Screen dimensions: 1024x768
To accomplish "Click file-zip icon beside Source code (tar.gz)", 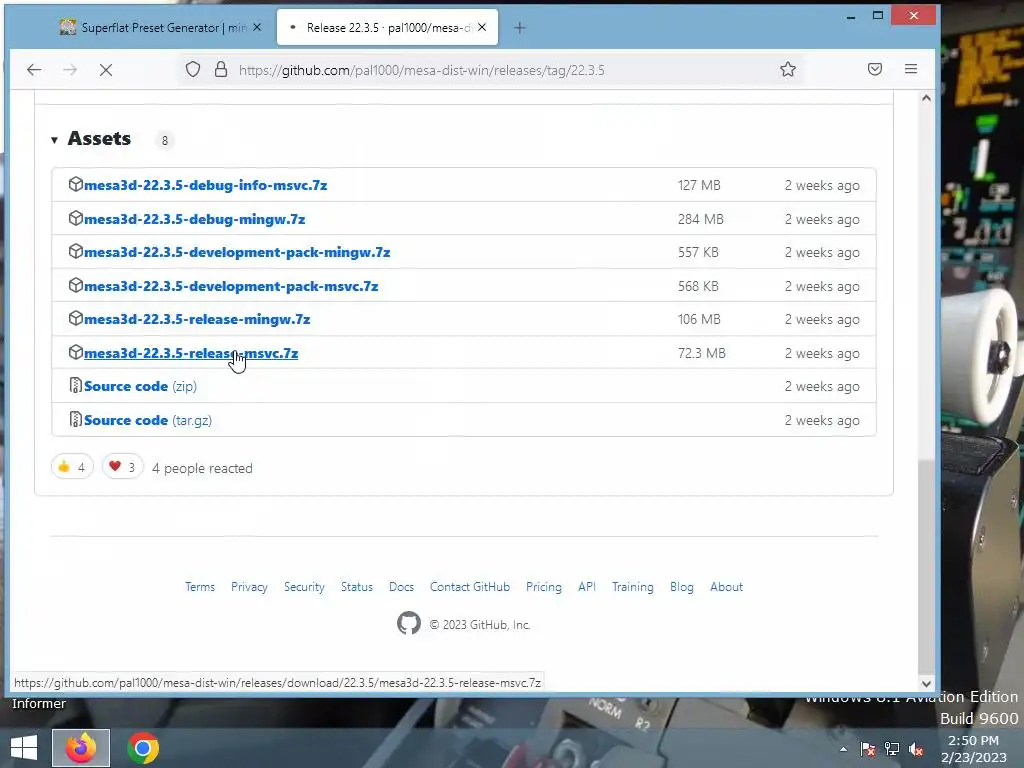I will point(76,419).
